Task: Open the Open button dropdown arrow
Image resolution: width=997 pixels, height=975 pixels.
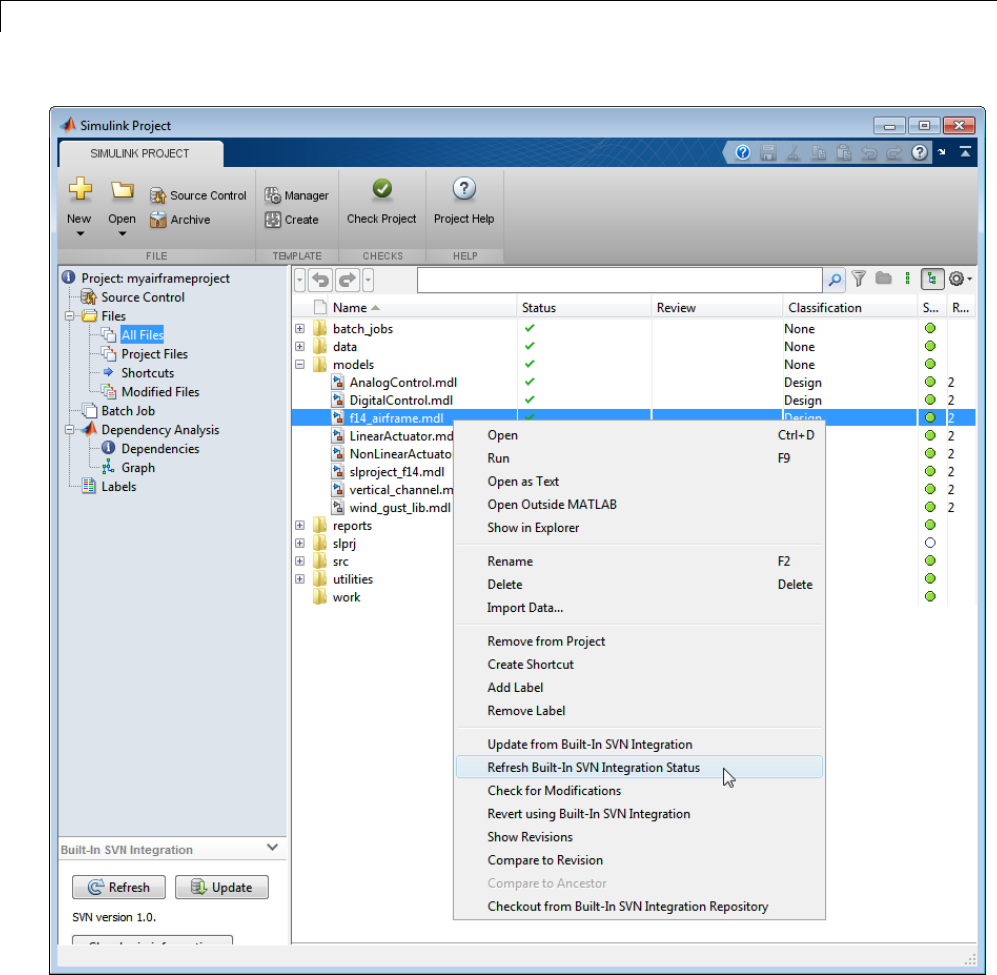Action: coord(122,234)
